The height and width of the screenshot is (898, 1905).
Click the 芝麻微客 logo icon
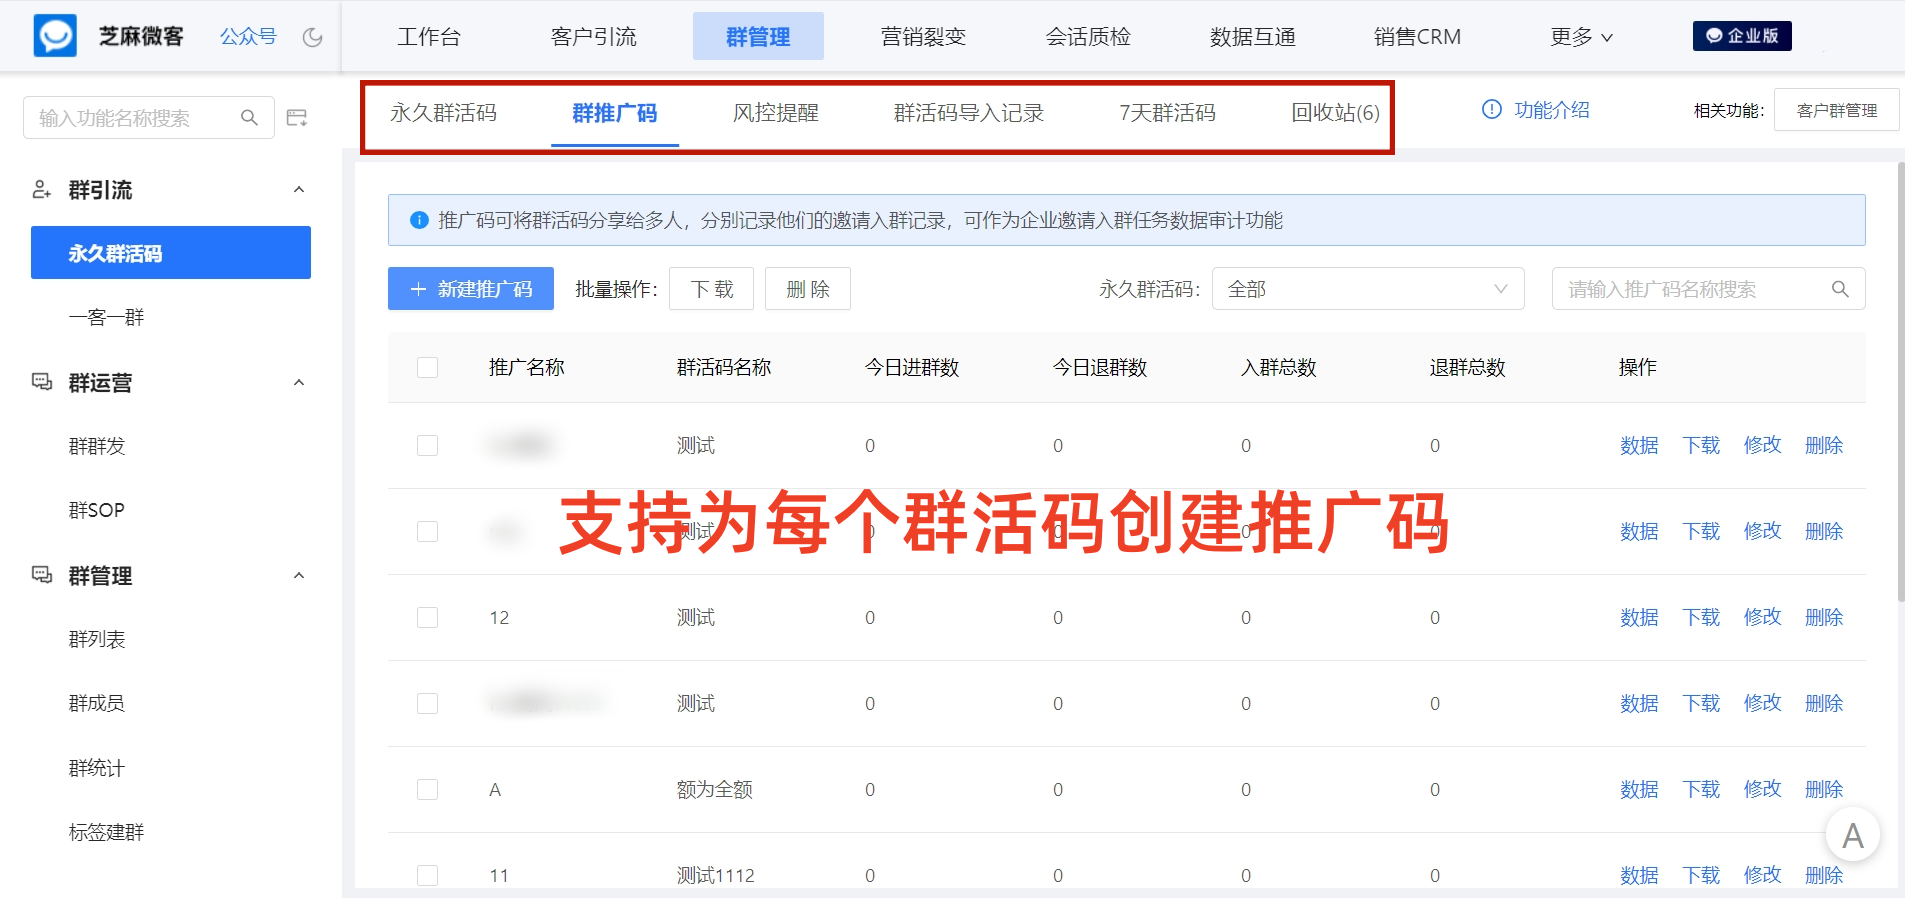(x=55, y=36)
